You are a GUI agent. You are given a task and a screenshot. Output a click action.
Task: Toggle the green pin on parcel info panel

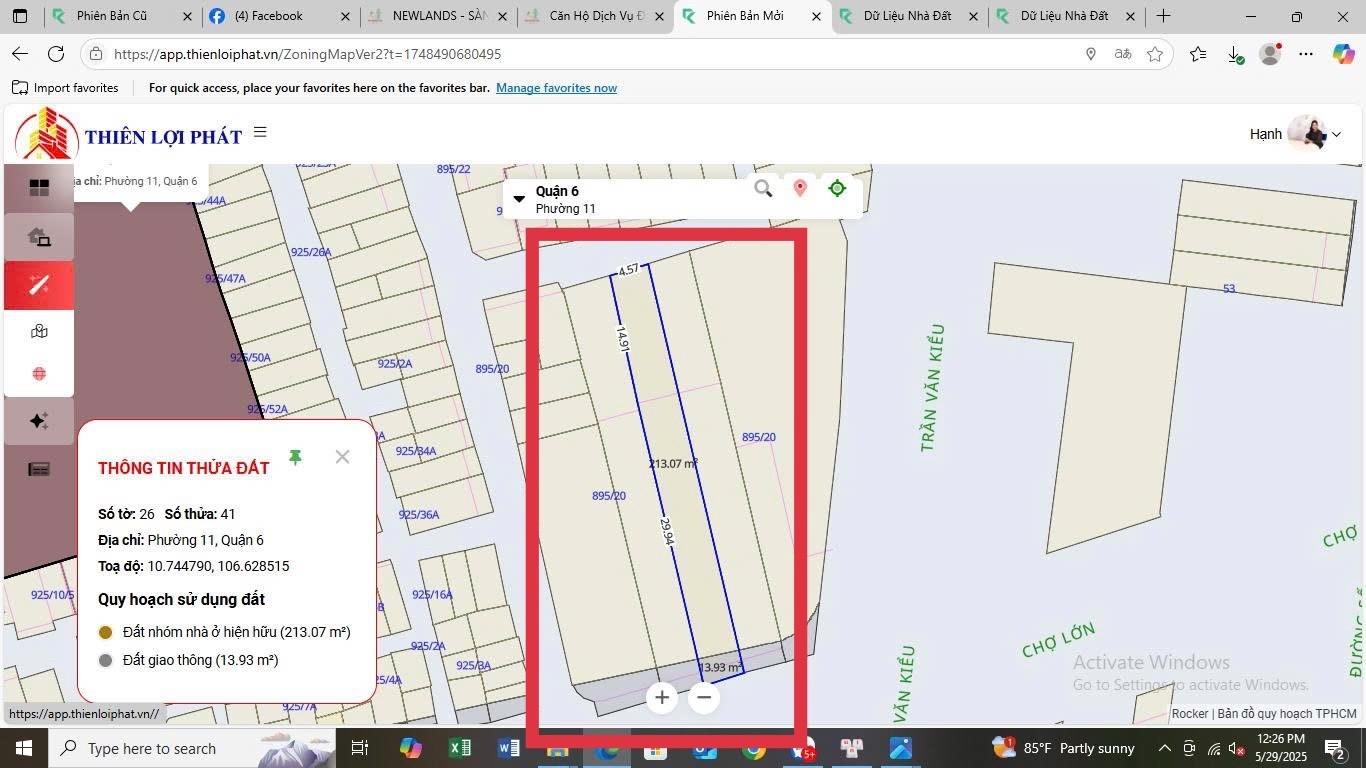coord(295,457)
